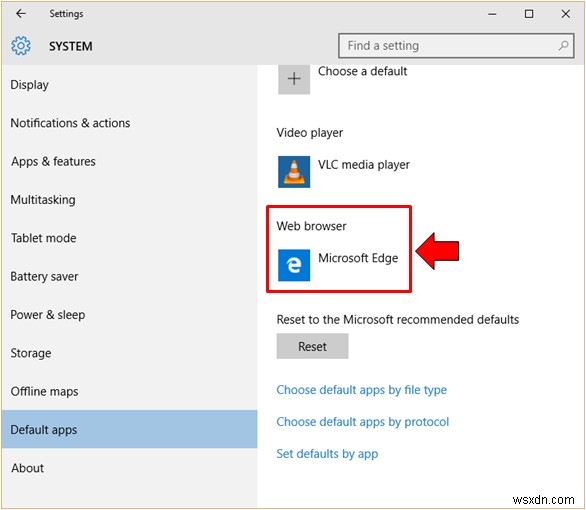Image resolution: width=586 pixels, height=510 pixels.
Task: Close the Settings window
Action: coord(565,14)
